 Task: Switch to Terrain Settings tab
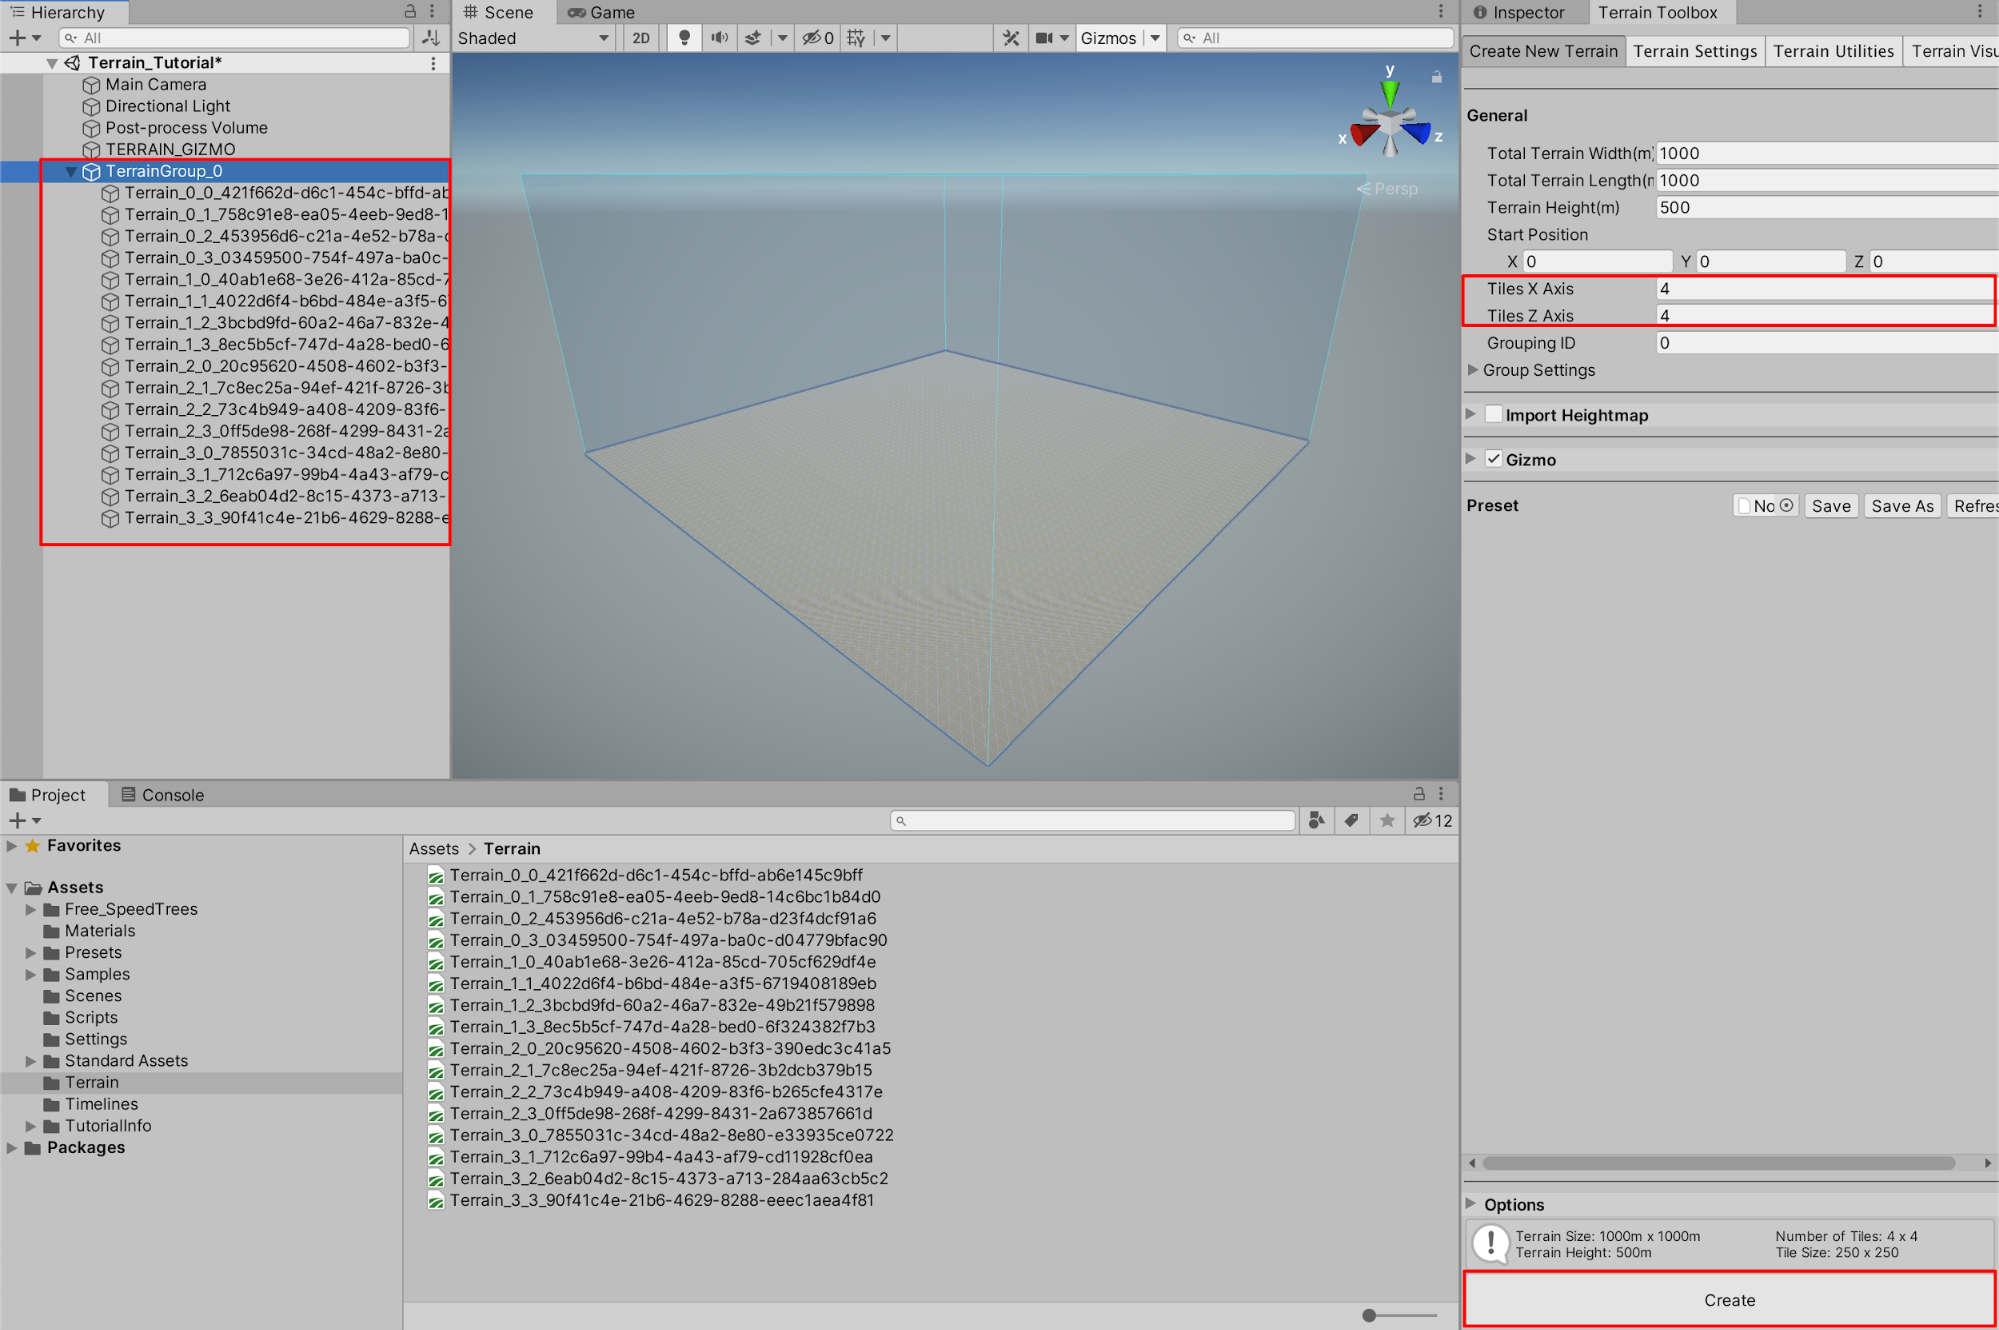click(x=1694, y=51)
